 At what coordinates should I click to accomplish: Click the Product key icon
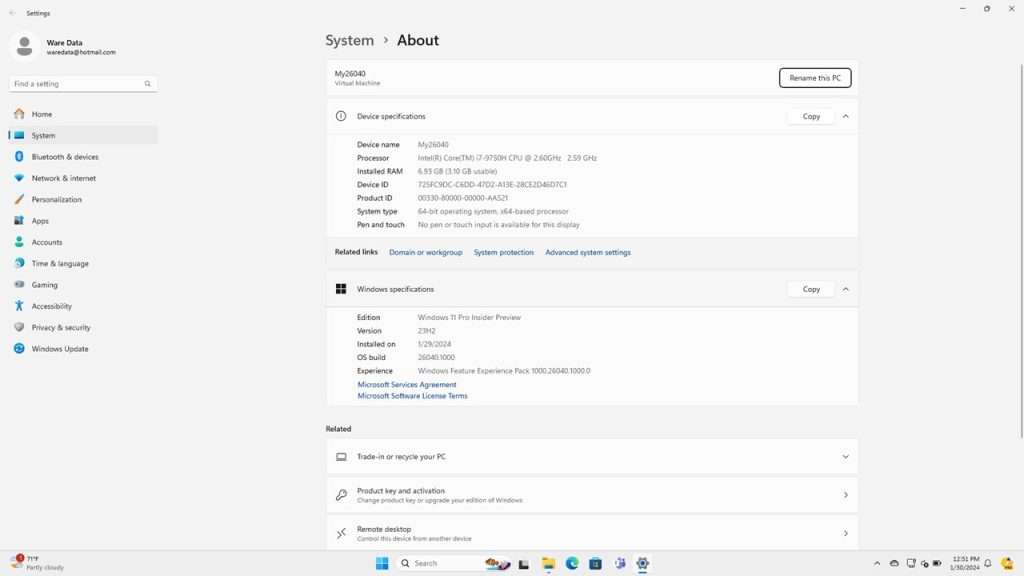click(341, 495)
